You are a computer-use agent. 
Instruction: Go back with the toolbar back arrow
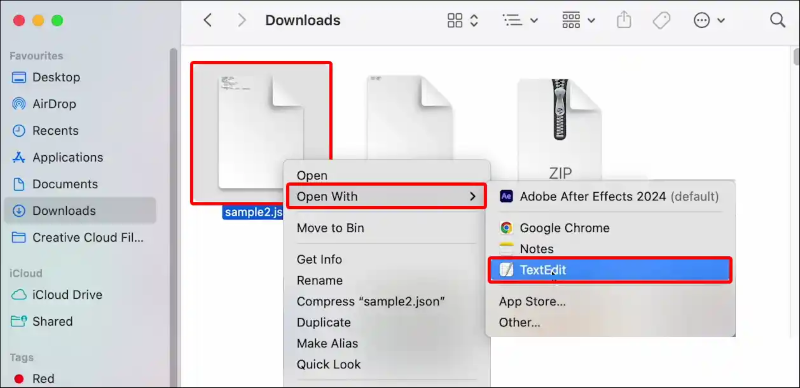pyautogui.click(x=207, y=20)
